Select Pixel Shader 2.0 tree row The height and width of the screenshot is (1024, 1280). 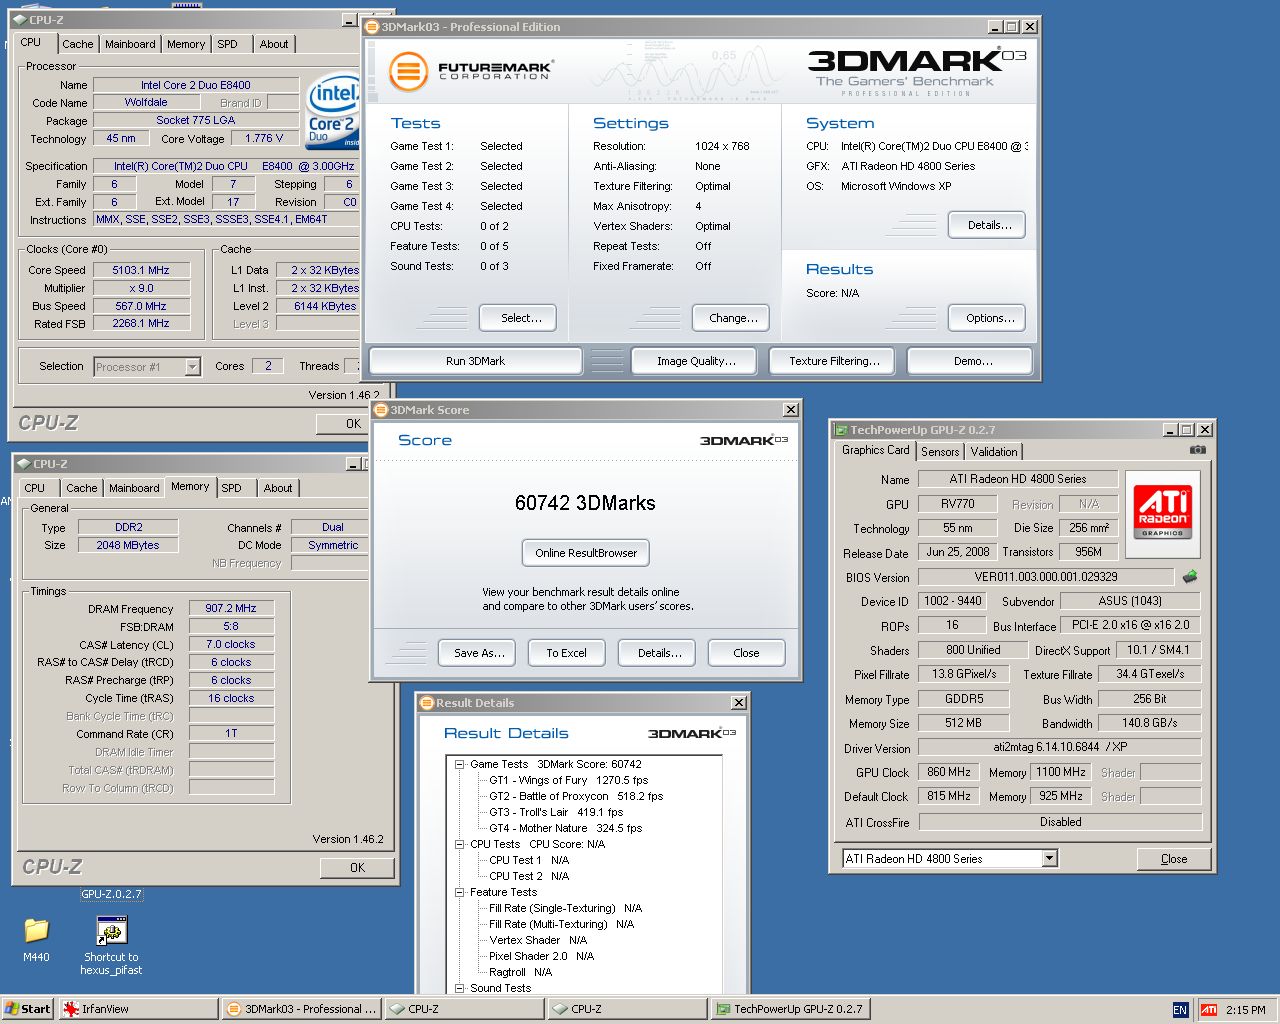pyautogui.click(x=541, y=956)
